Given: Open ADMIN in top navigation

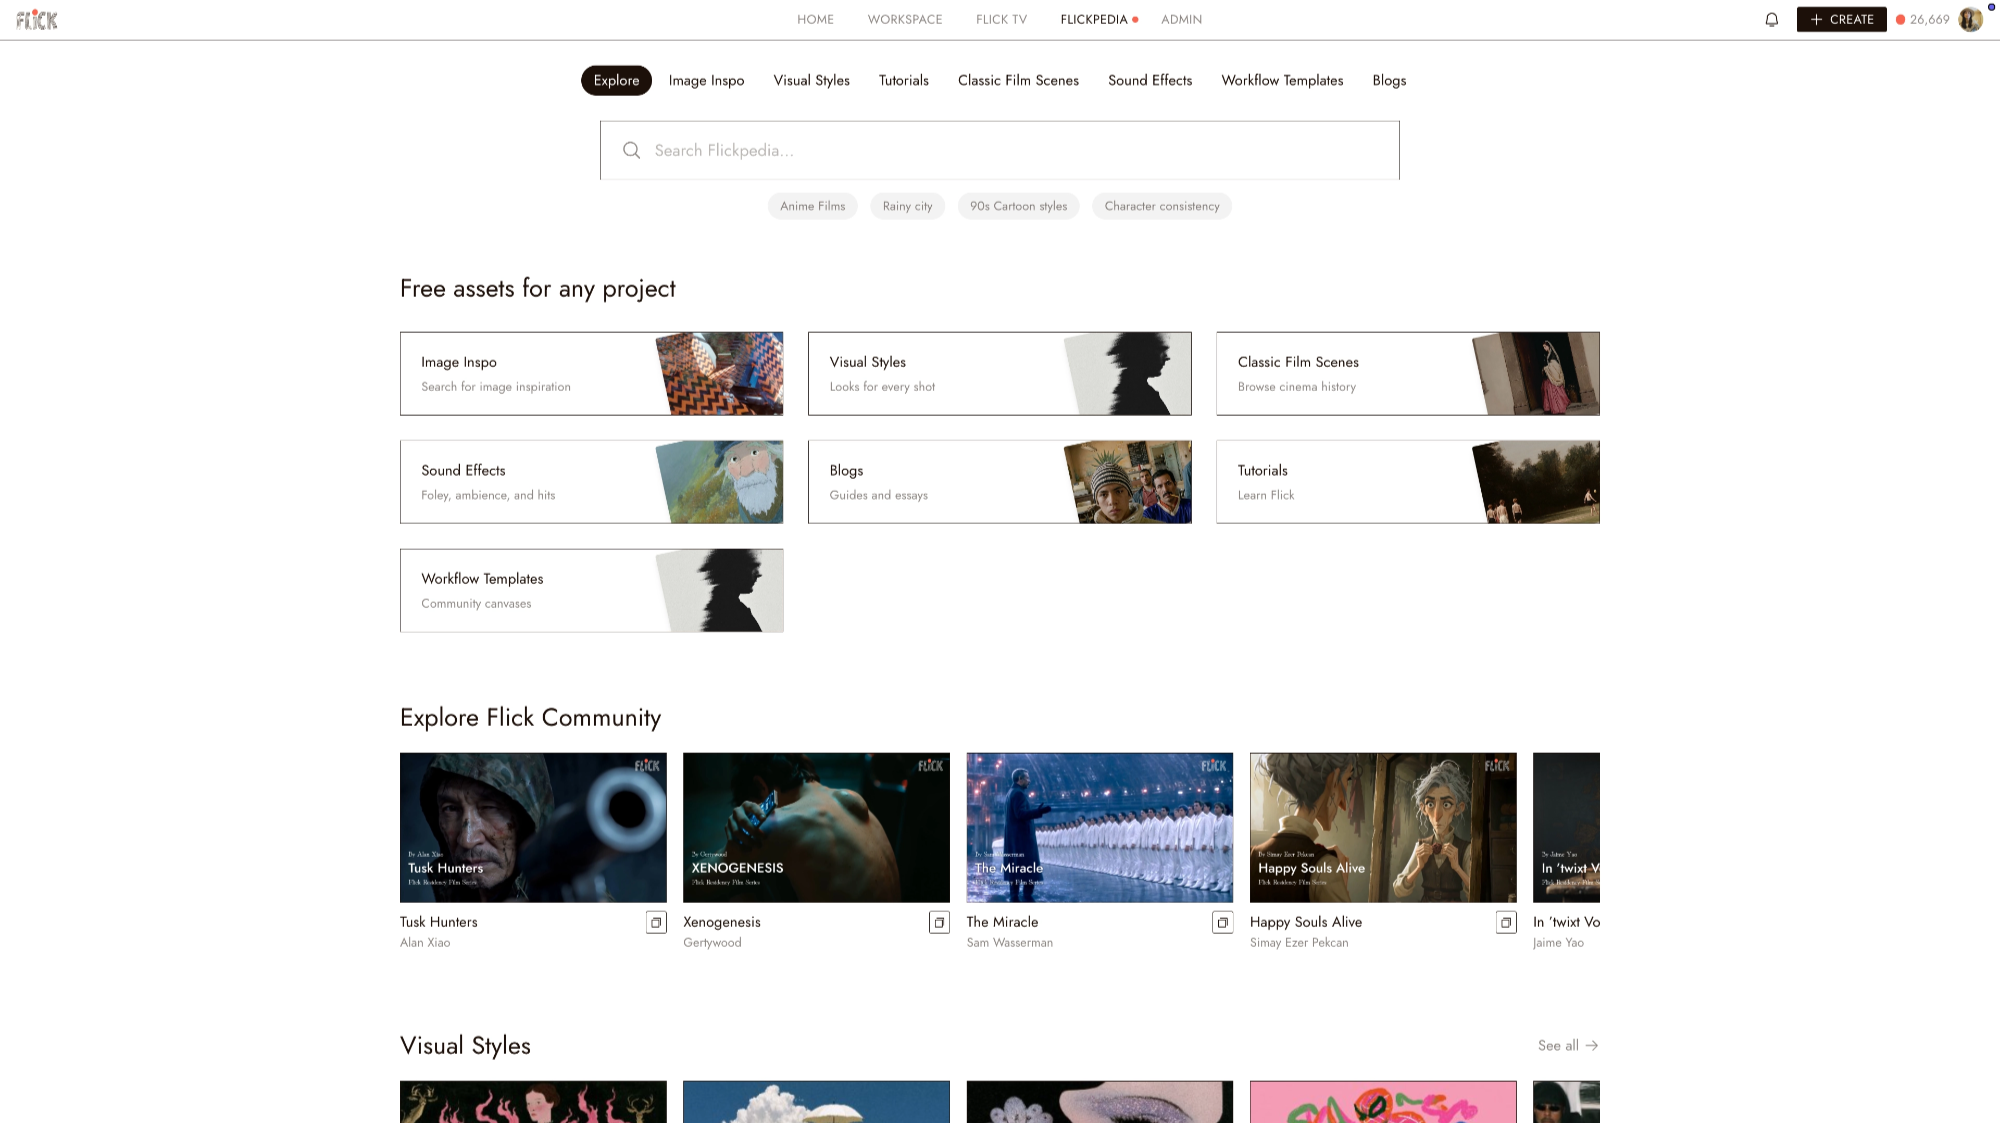Looking at the screenshot, I should click(x=1181, y=19).
